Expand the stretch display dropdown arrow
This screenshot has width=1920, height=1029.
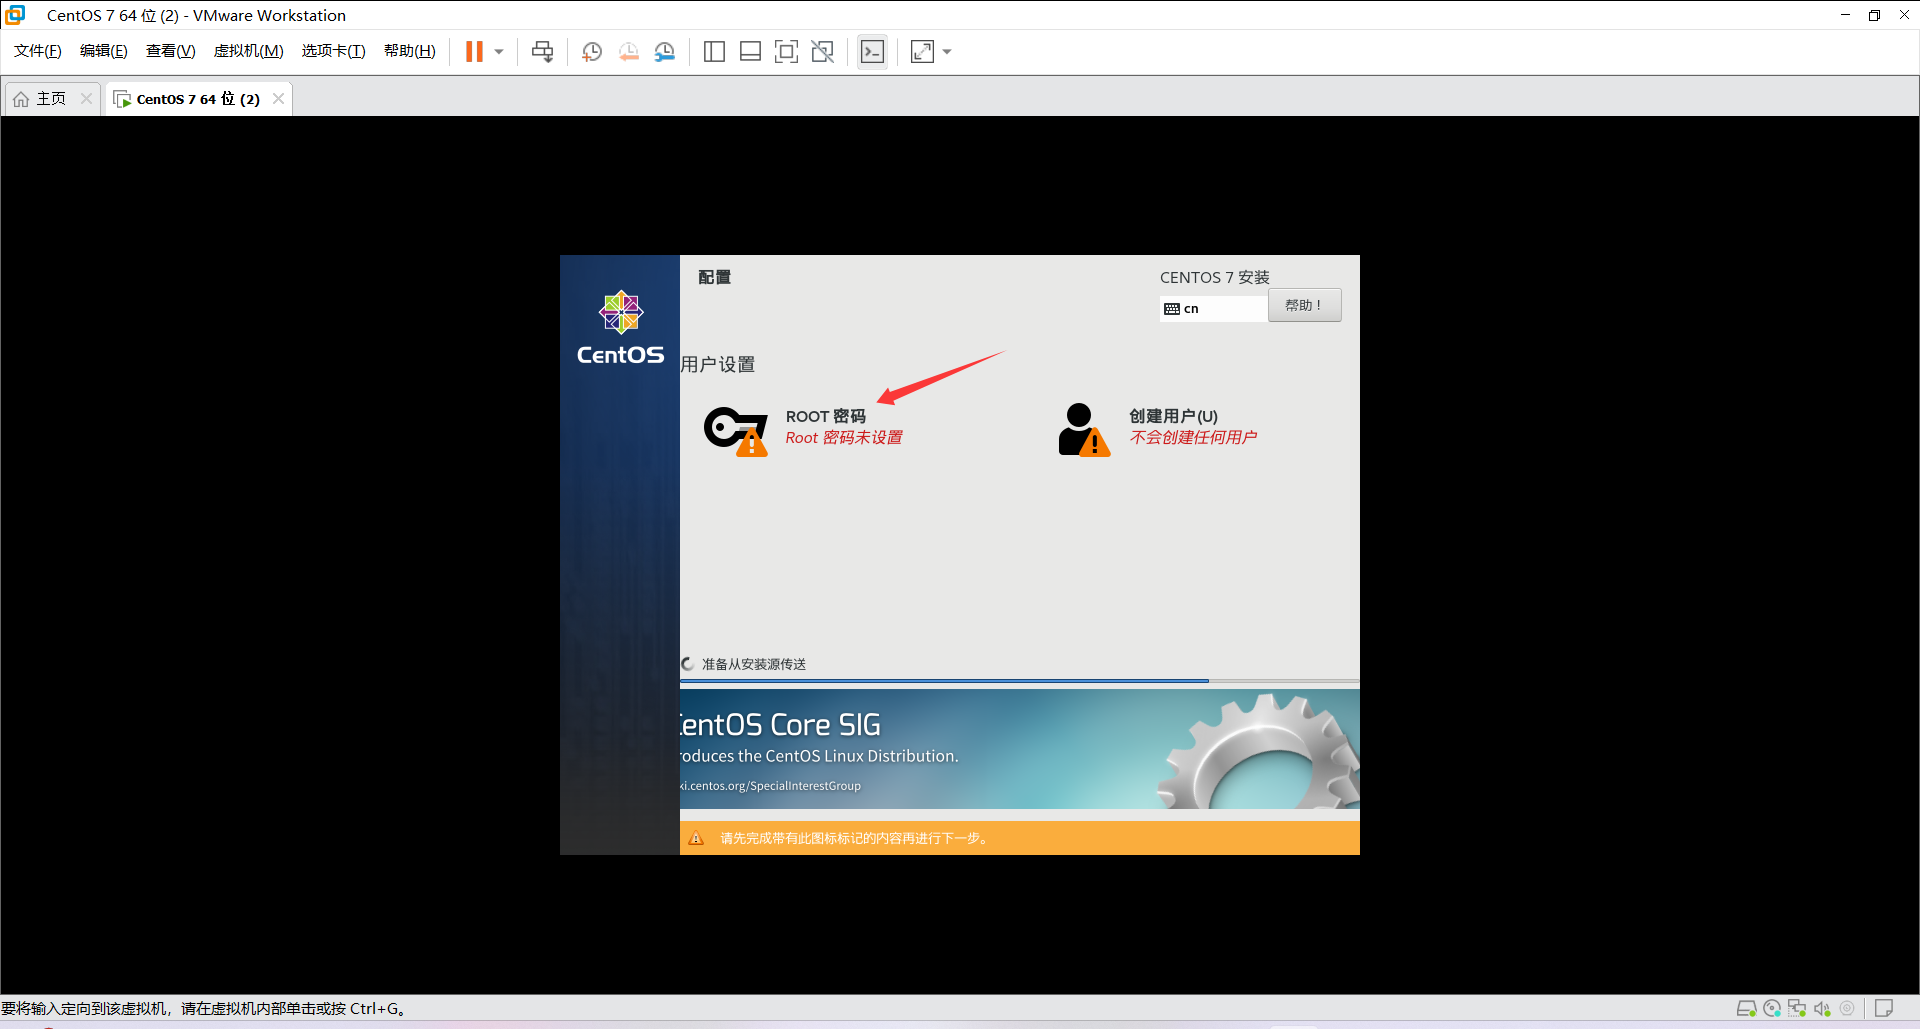(x=947, y=52)
